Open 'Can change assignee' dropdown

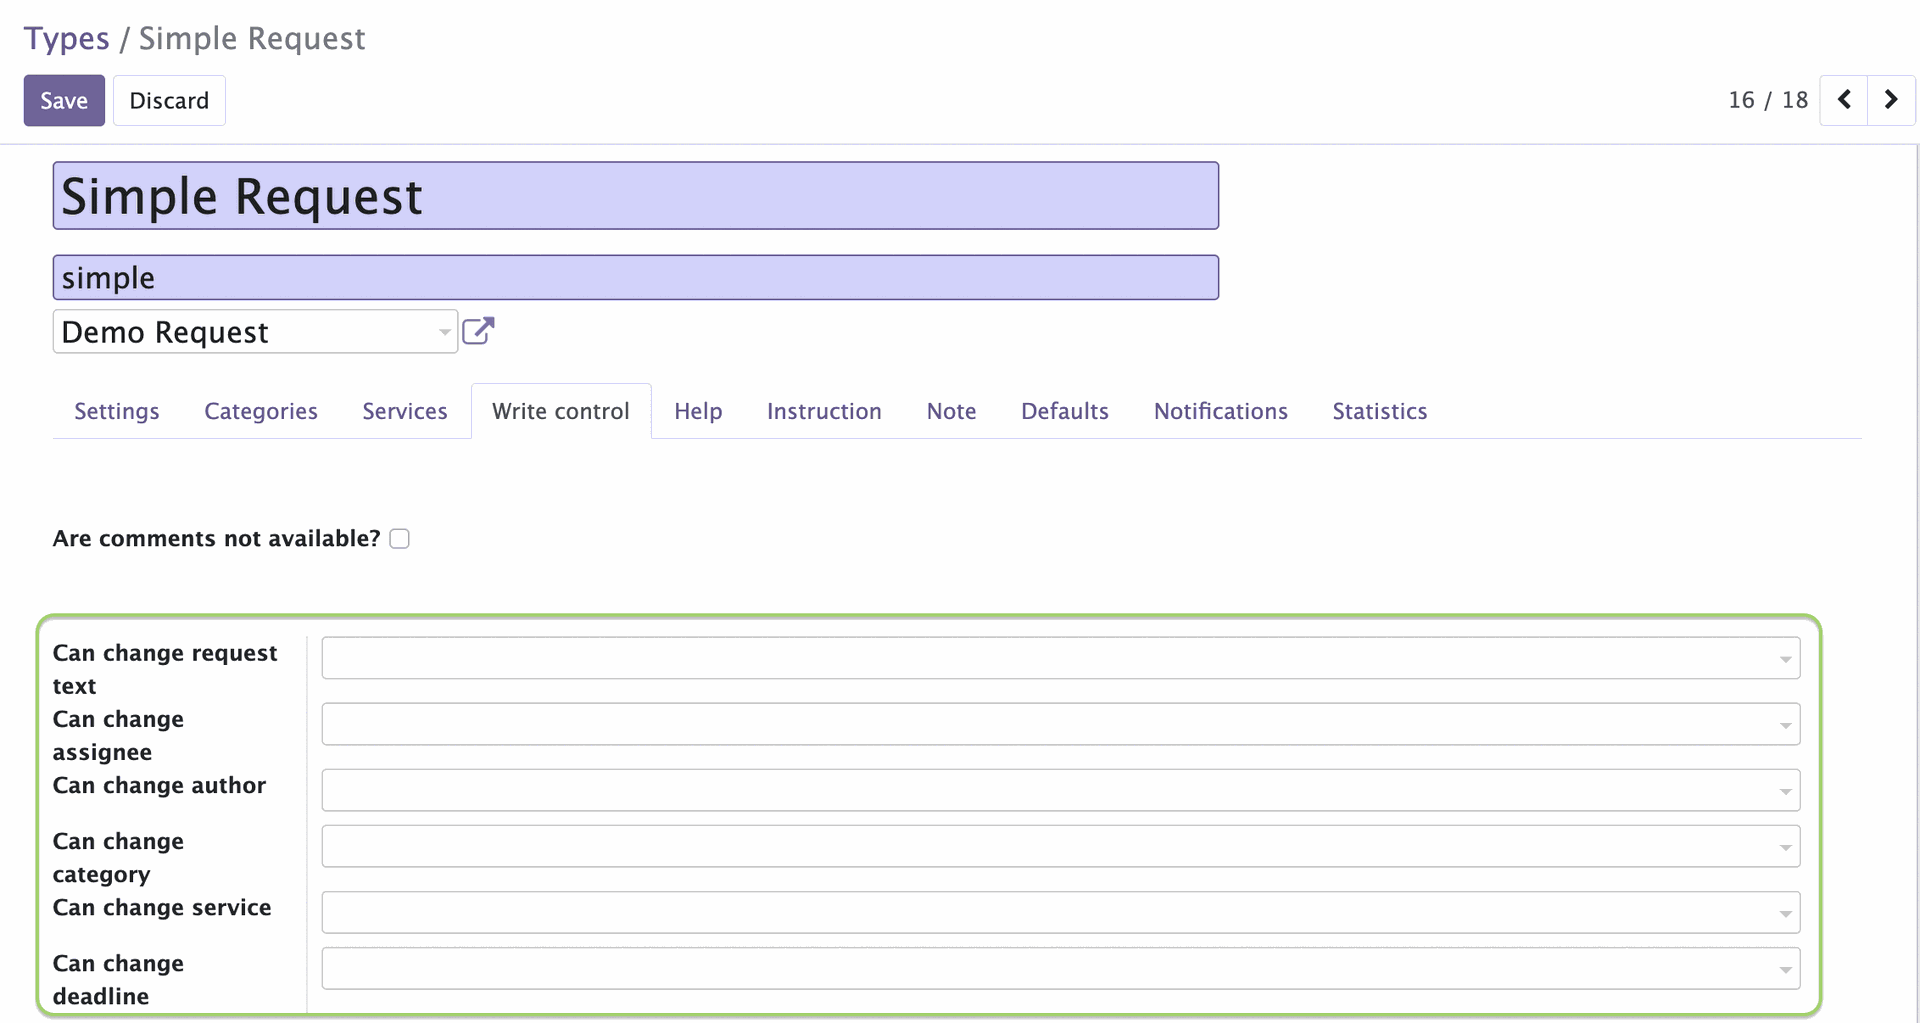[x=1060, y=724]
